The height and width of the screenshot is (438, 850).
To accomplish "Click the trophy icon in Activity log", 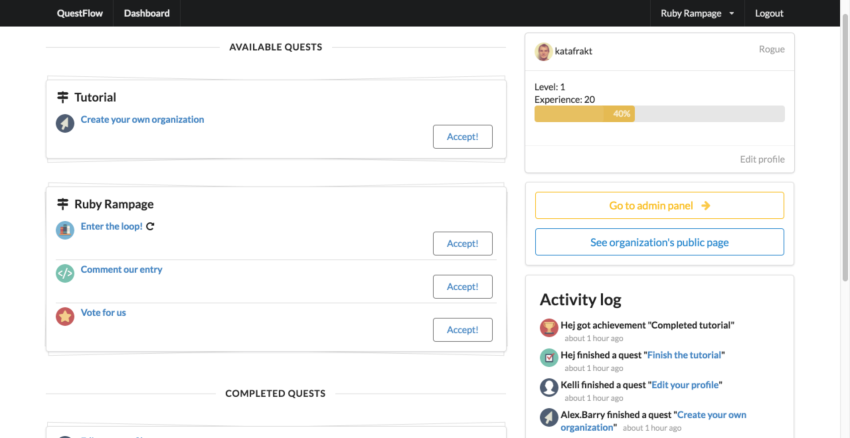I will click(548, 328).
